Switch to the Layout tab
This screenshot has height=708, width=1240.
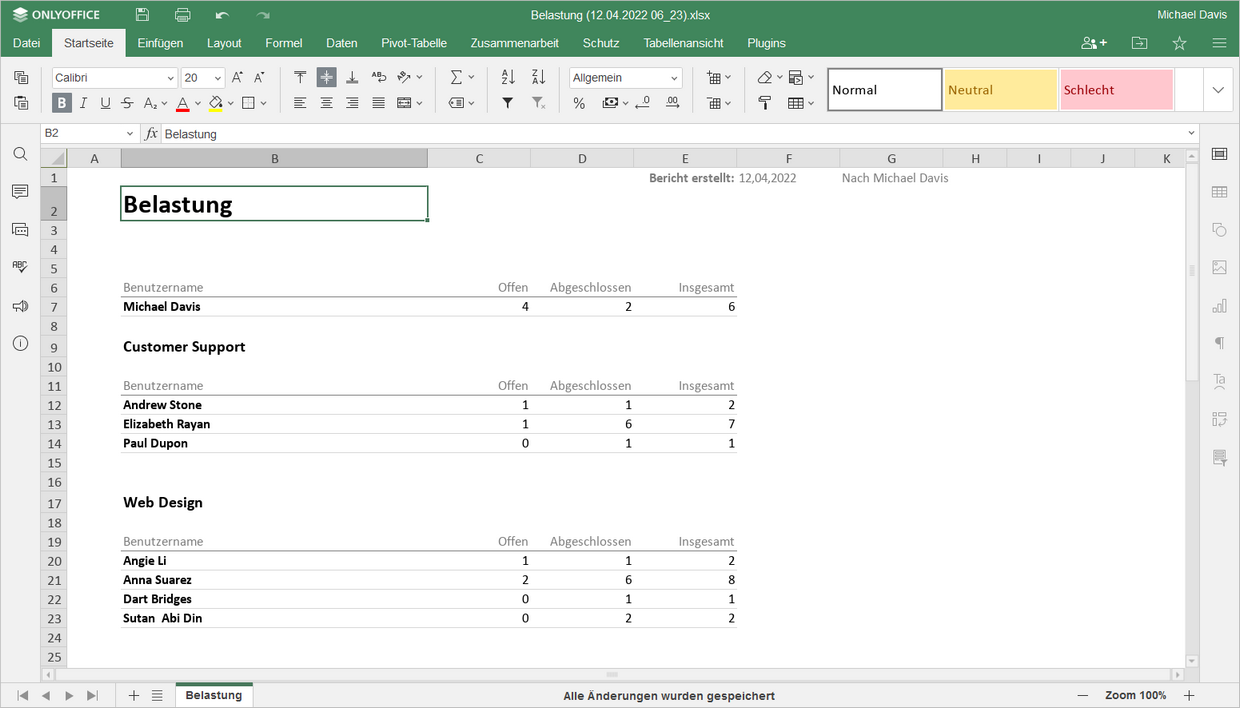(224, 43)
